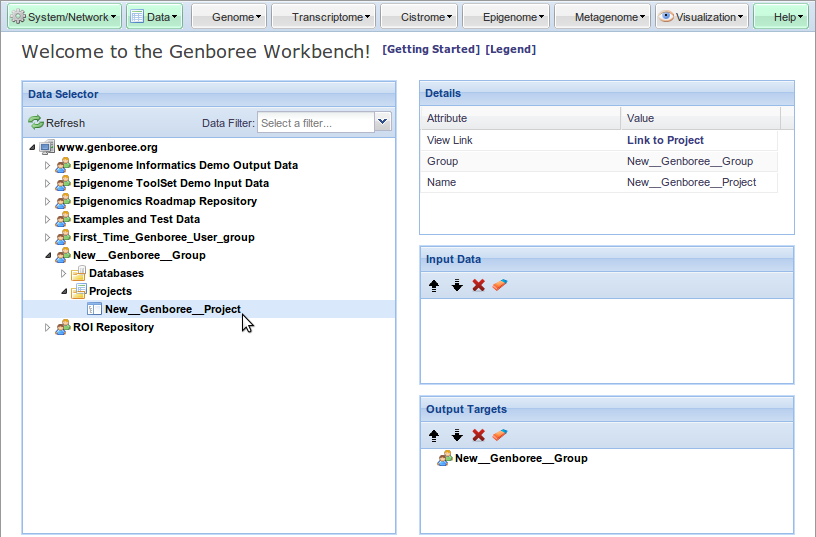This screenshot has width=816, height=537.
Task: Click eraser clear icon in Output Targets
Action: click(501, 436)
